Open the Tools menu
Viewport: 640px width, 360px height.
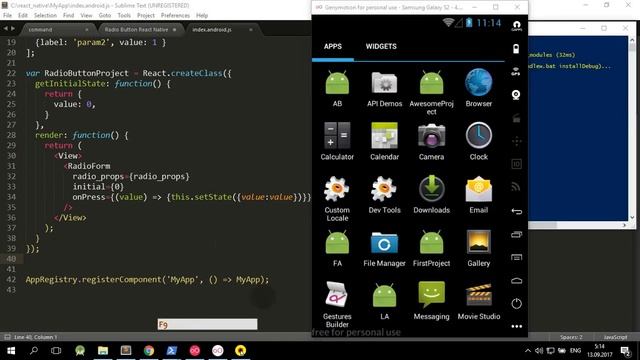coord(124,15)
